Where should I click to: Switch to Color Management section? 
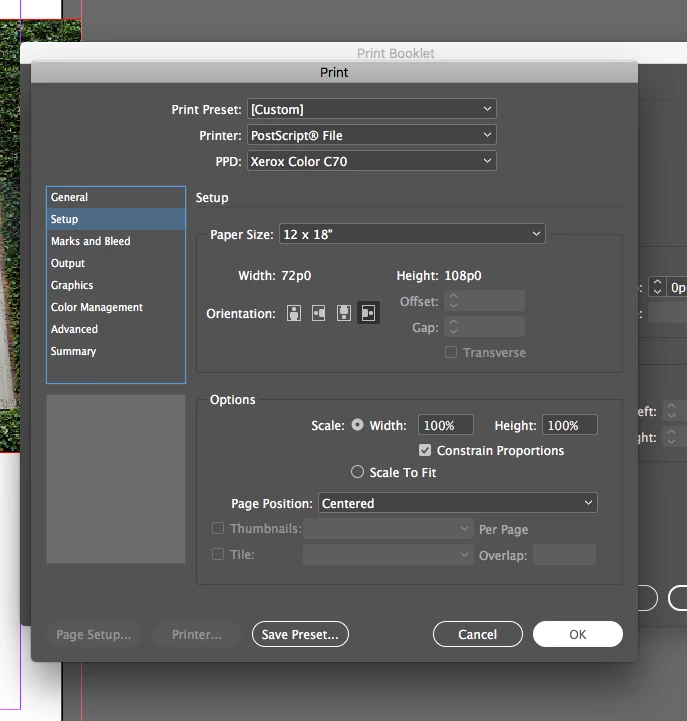(116, 307)
